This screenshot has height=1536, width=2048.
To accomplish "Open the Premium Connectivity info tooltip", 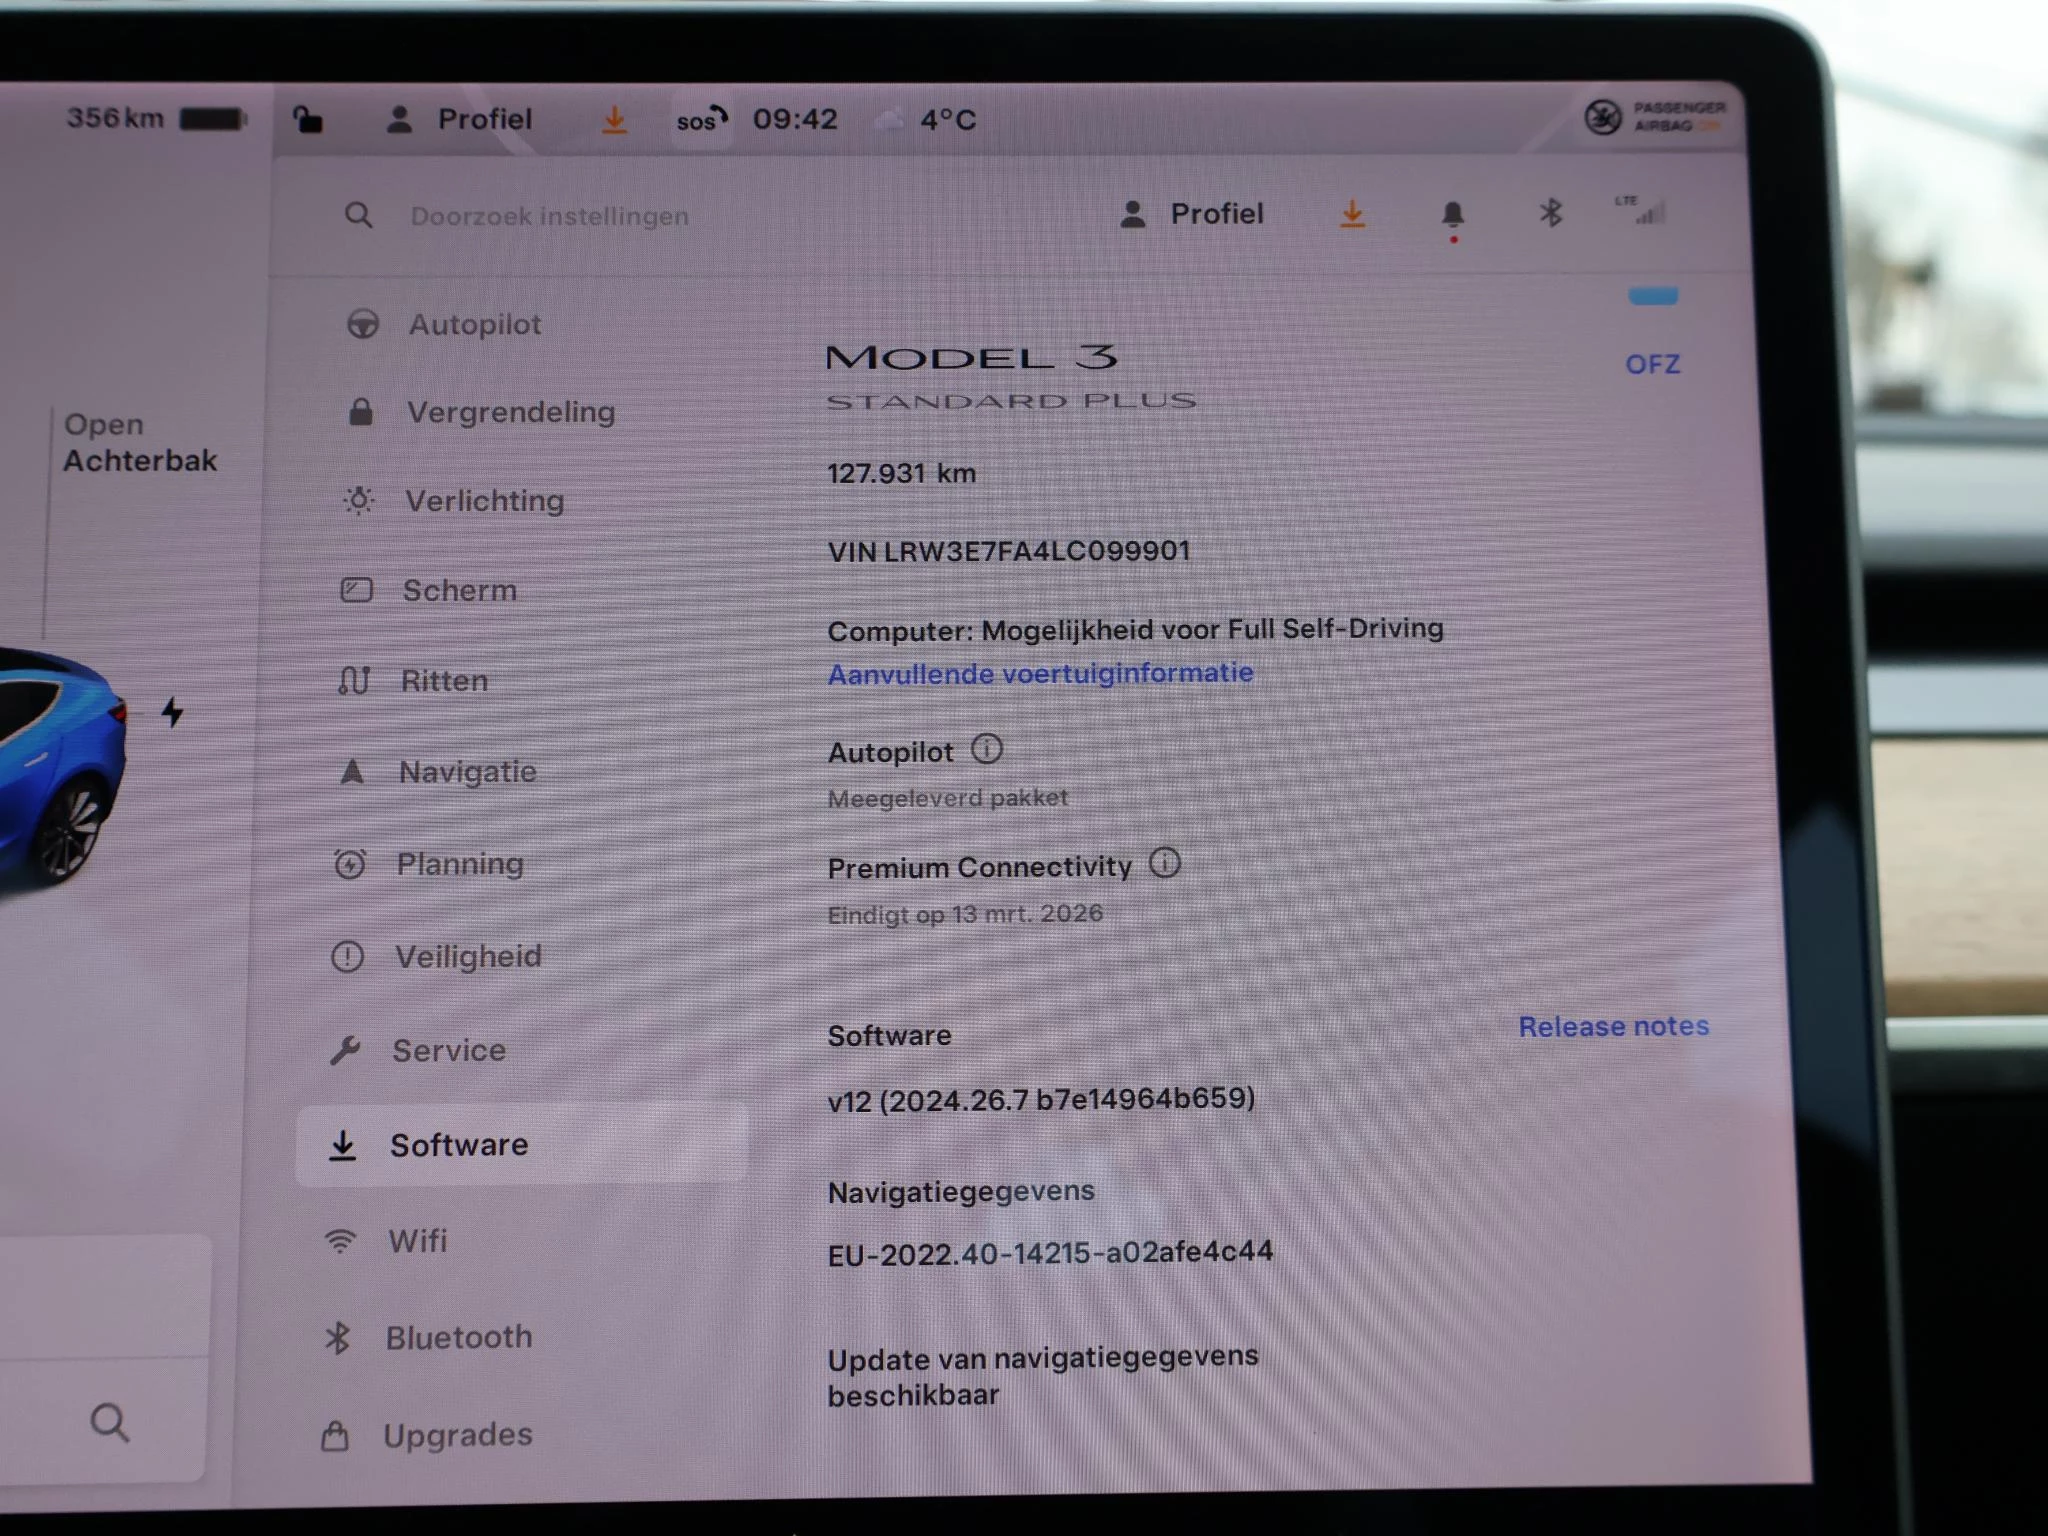I will [1166, 862].
